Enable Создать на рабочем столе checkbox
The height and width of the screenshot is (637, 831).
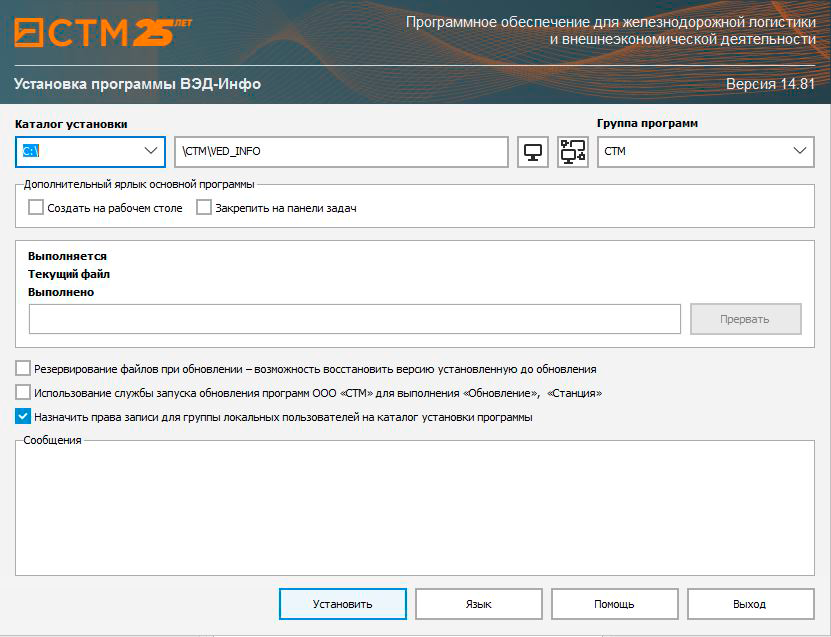[36, 207]
